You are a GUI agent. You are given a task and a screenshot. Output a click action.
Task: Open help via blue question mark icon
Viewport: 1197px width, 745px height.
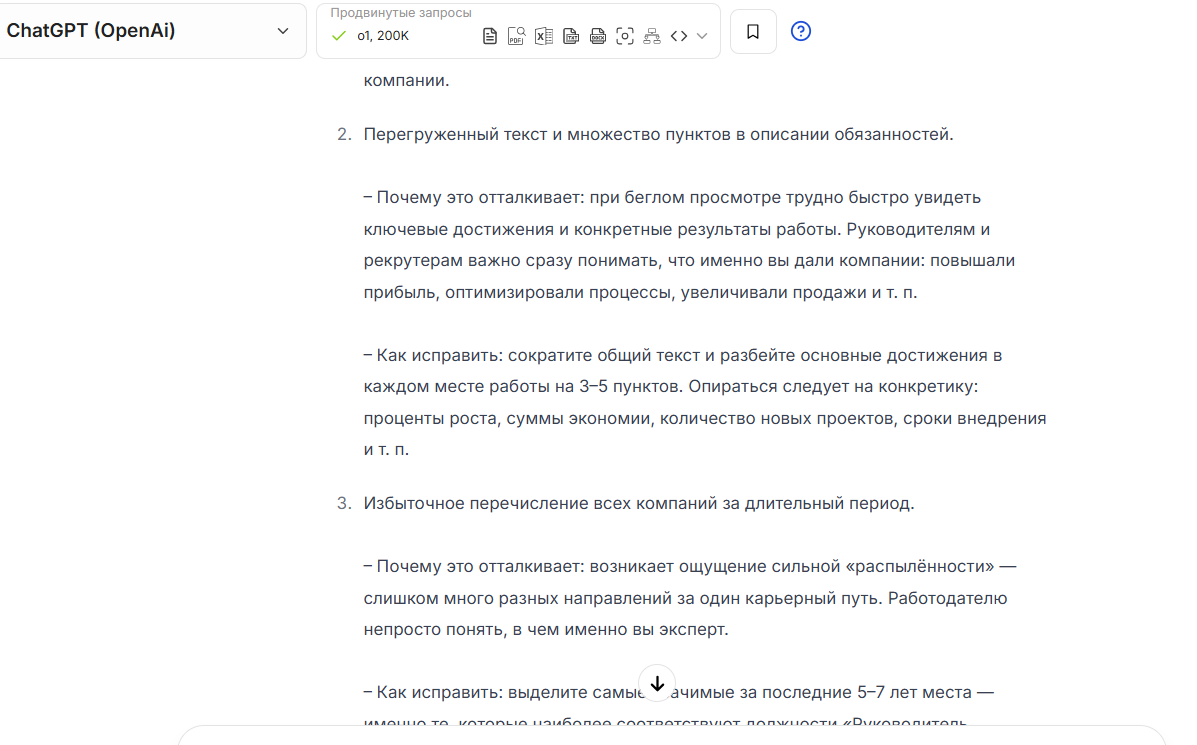pyautogui.click(x=801, y=31)
